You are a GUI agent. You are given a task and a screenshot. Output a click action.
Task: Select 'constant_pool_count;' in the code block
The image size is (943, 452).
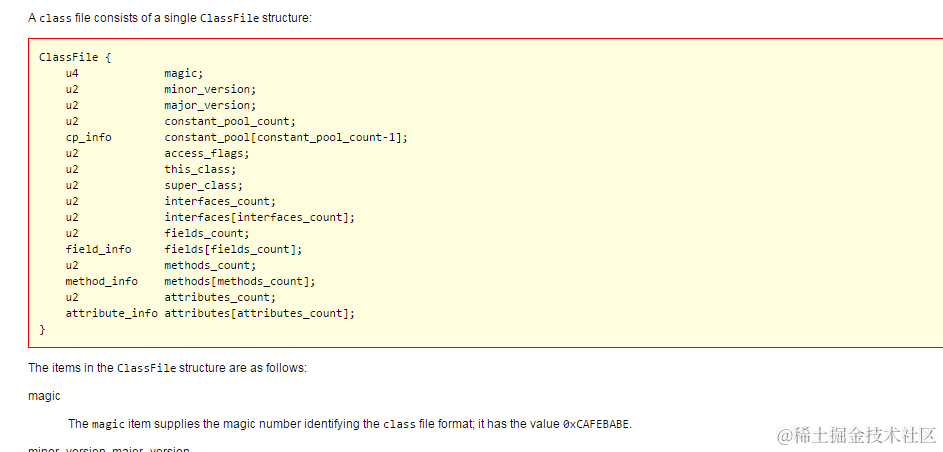[230, 121]
